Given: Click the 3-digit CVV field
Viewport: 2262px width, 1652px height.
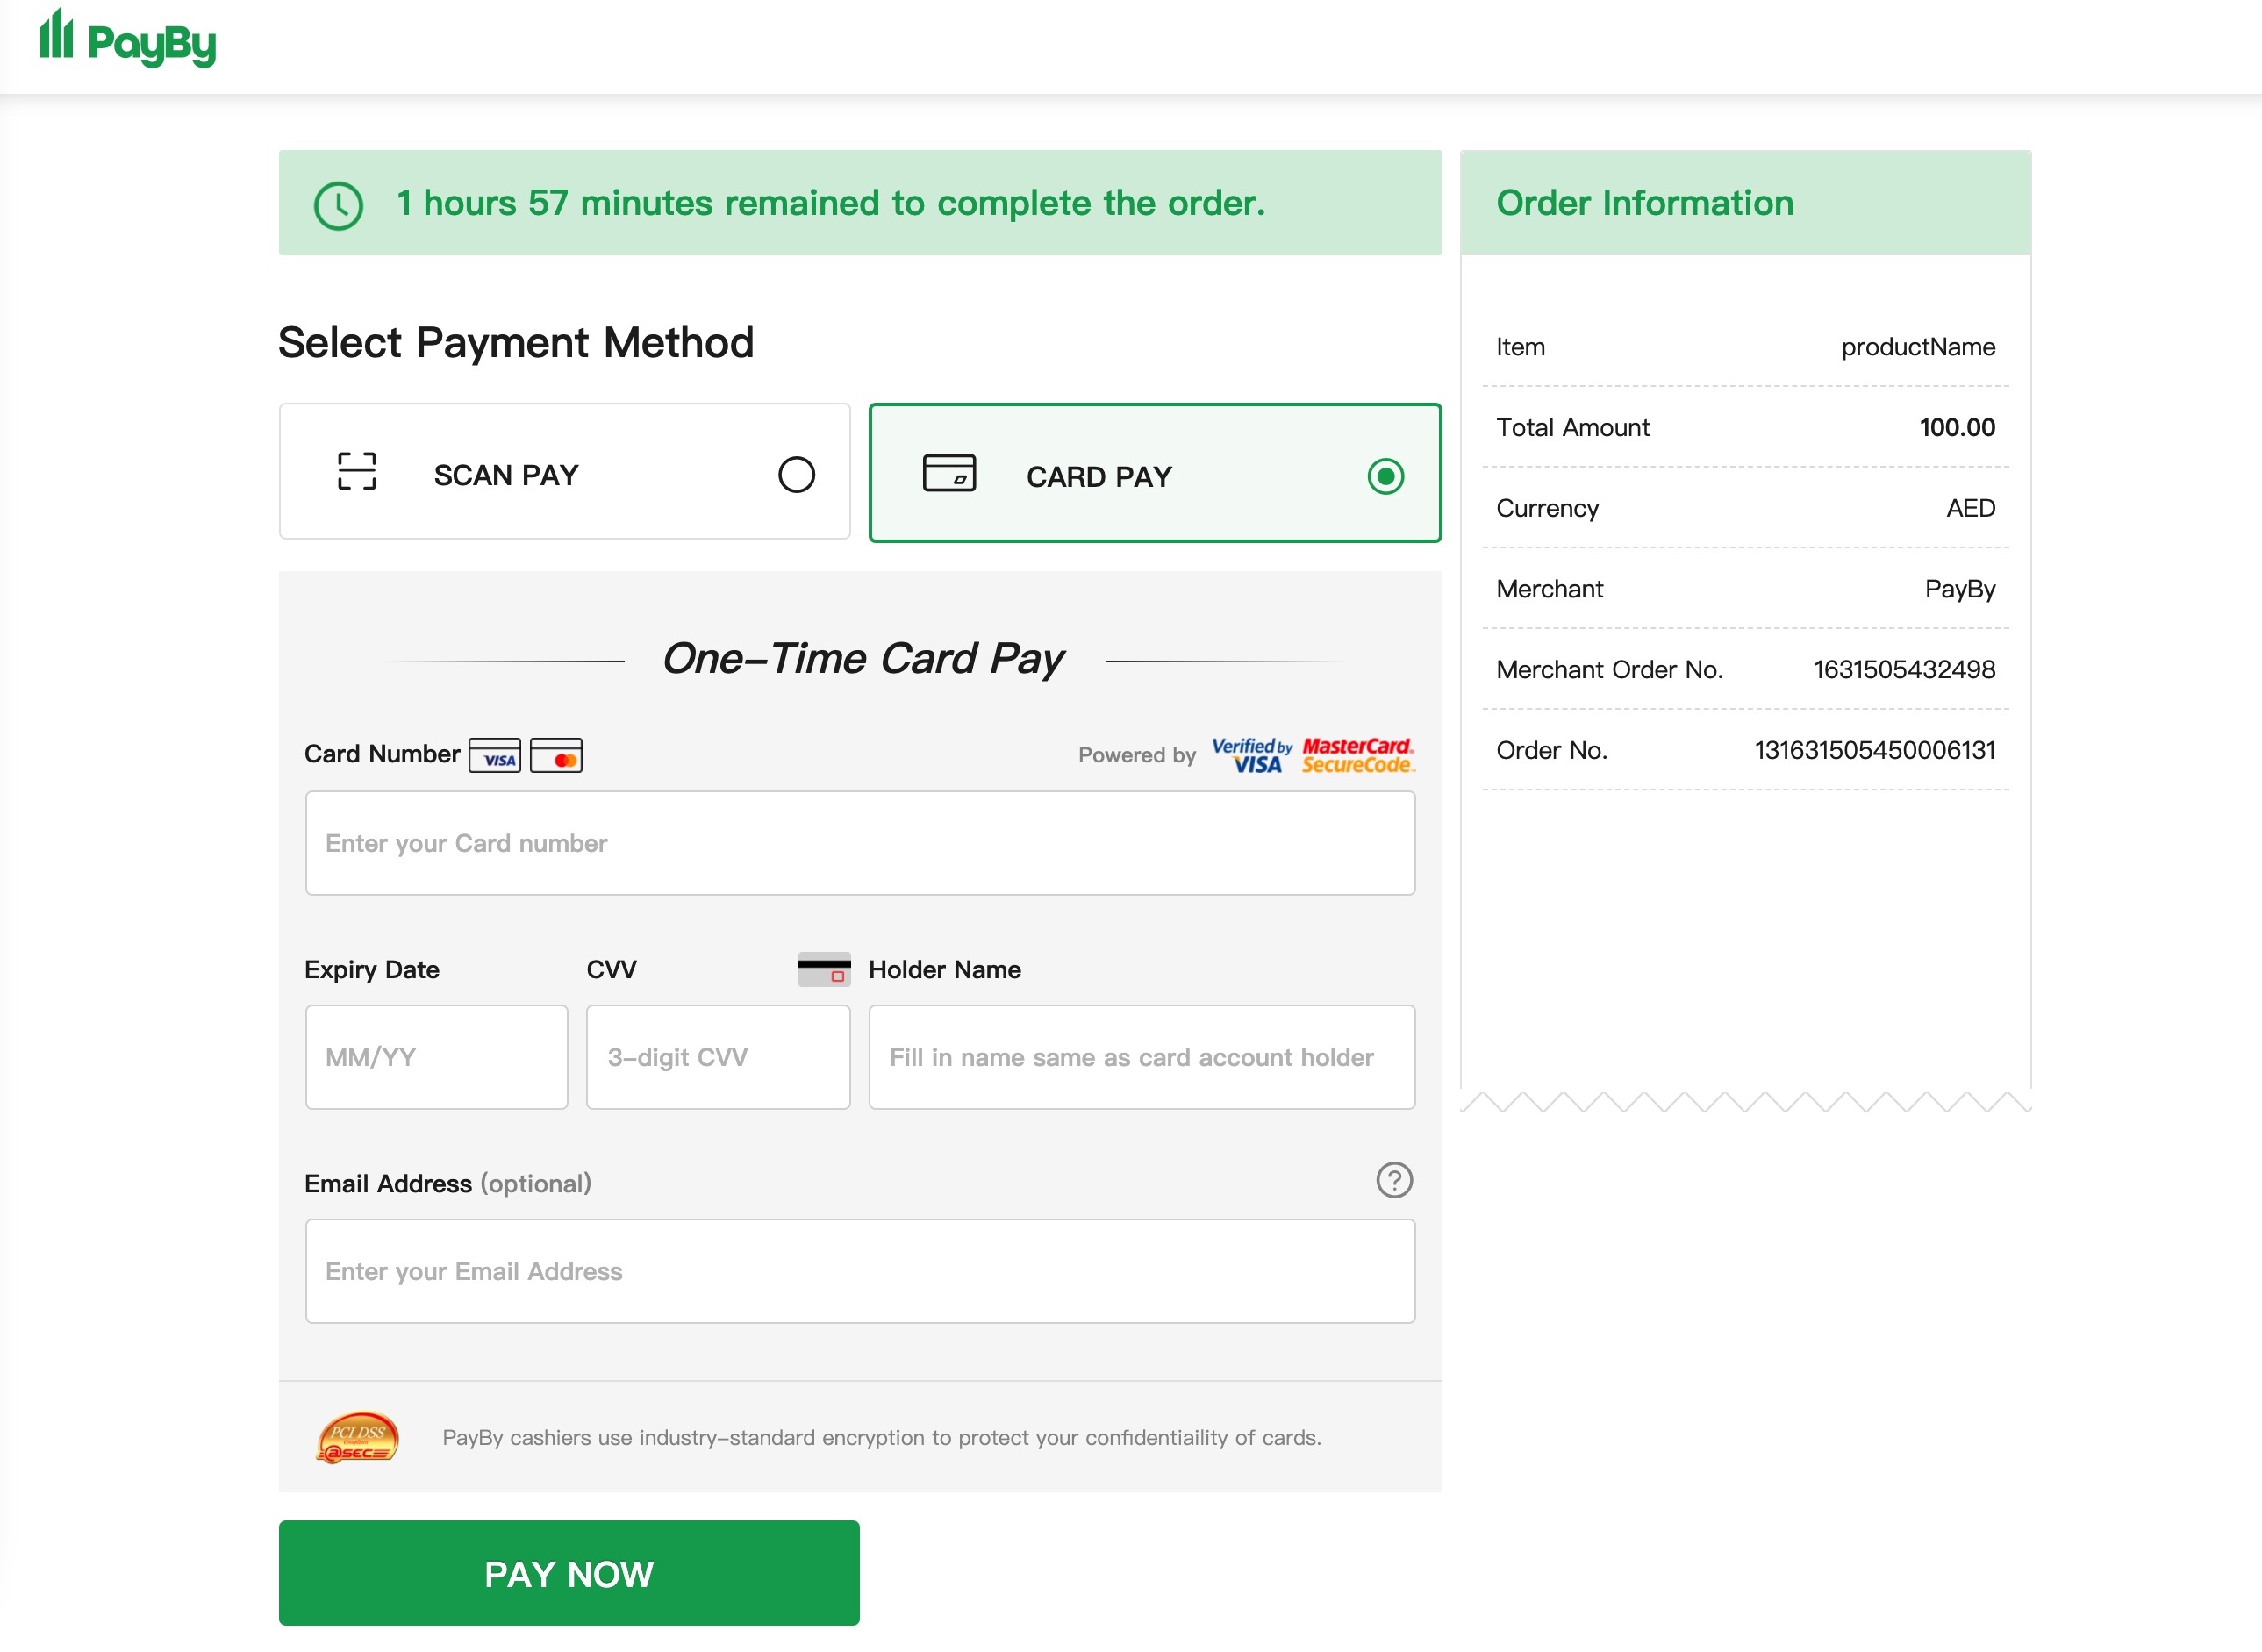Looking at the screenshot, I should coord(718,1057).
